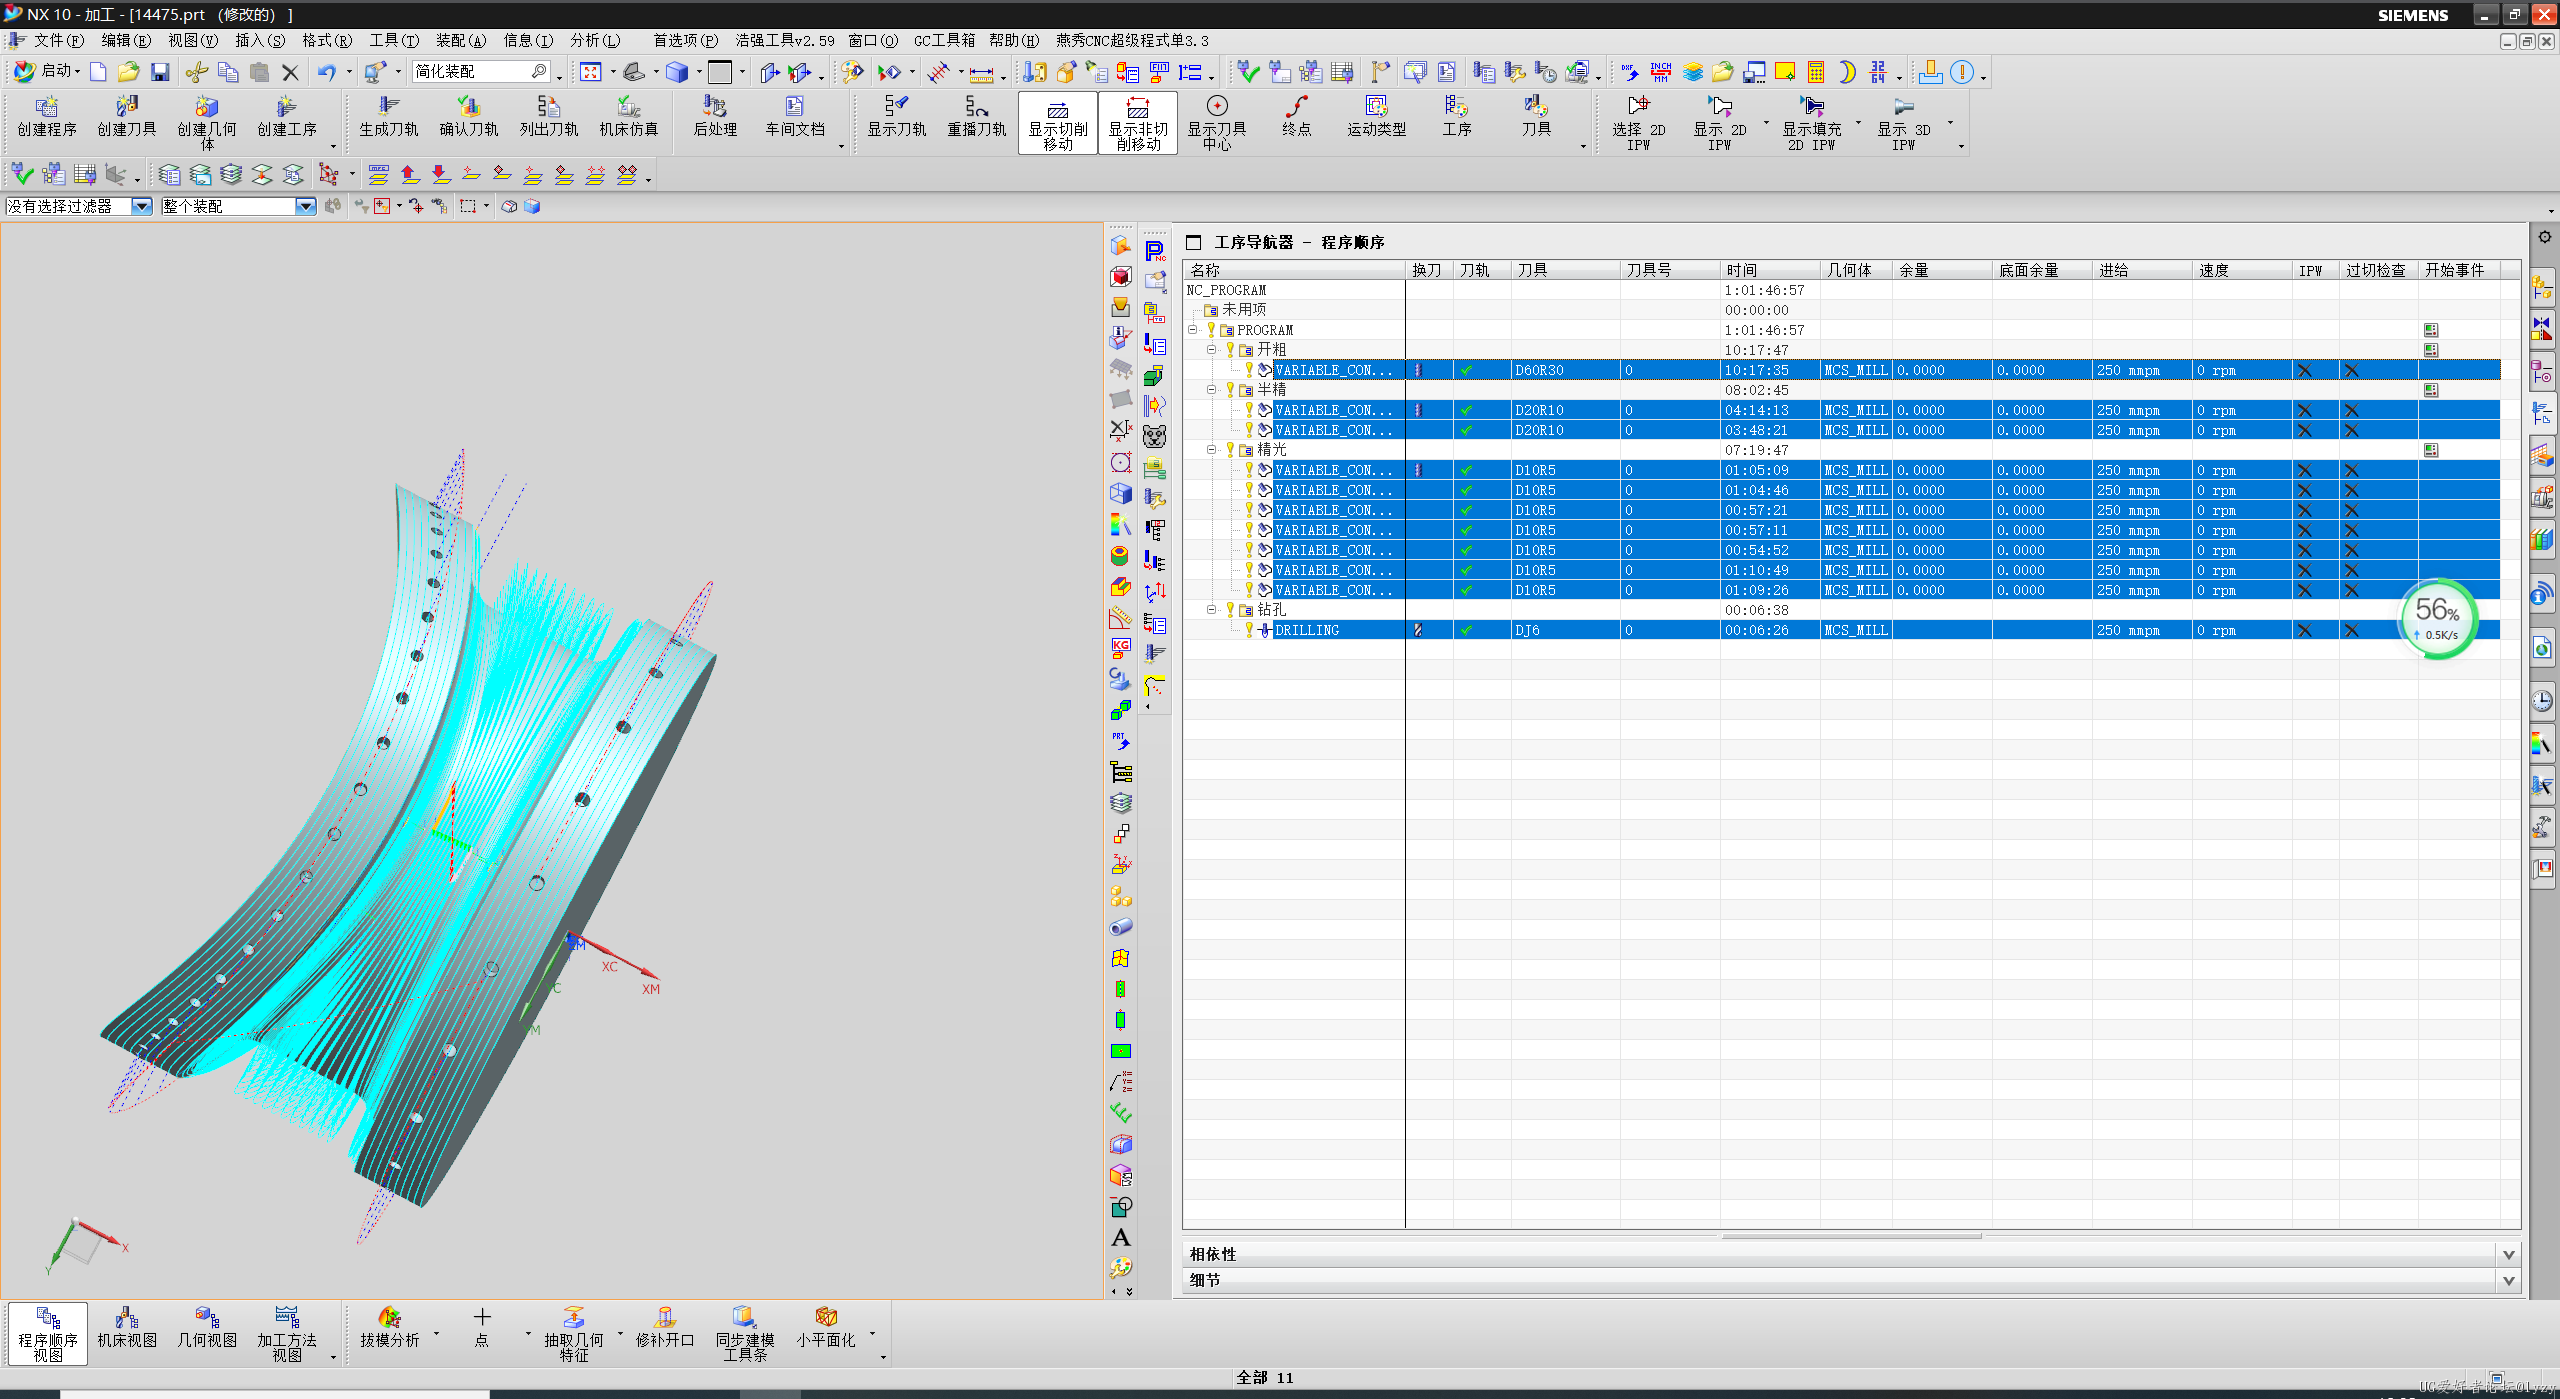Image resolution: width=2560 pixels, height=1399 pixels.
Task: Click the 启动 start button
Action: coord(47,71)
